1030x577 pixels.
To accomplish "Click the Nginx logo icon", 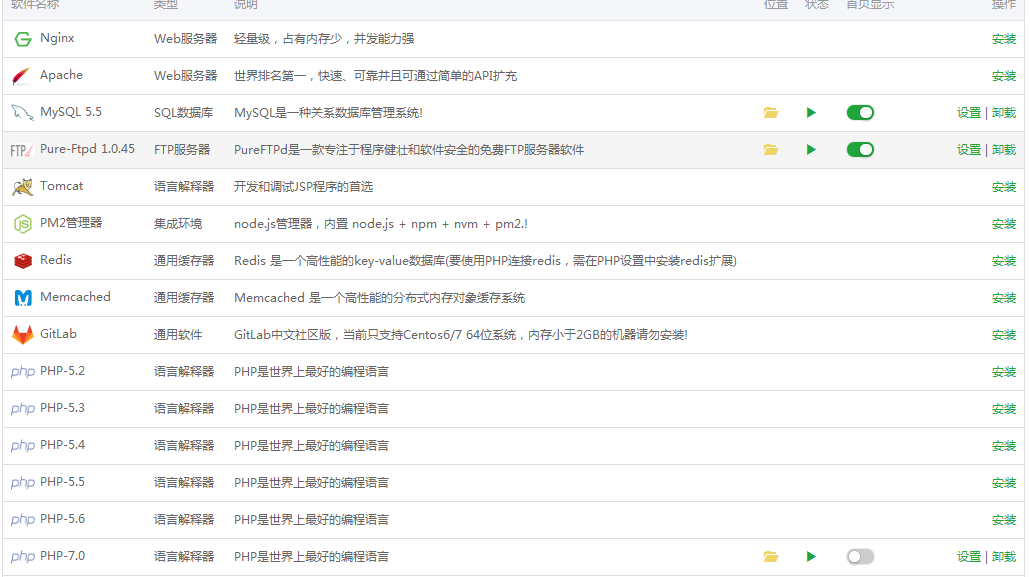I will click(23, 39).
